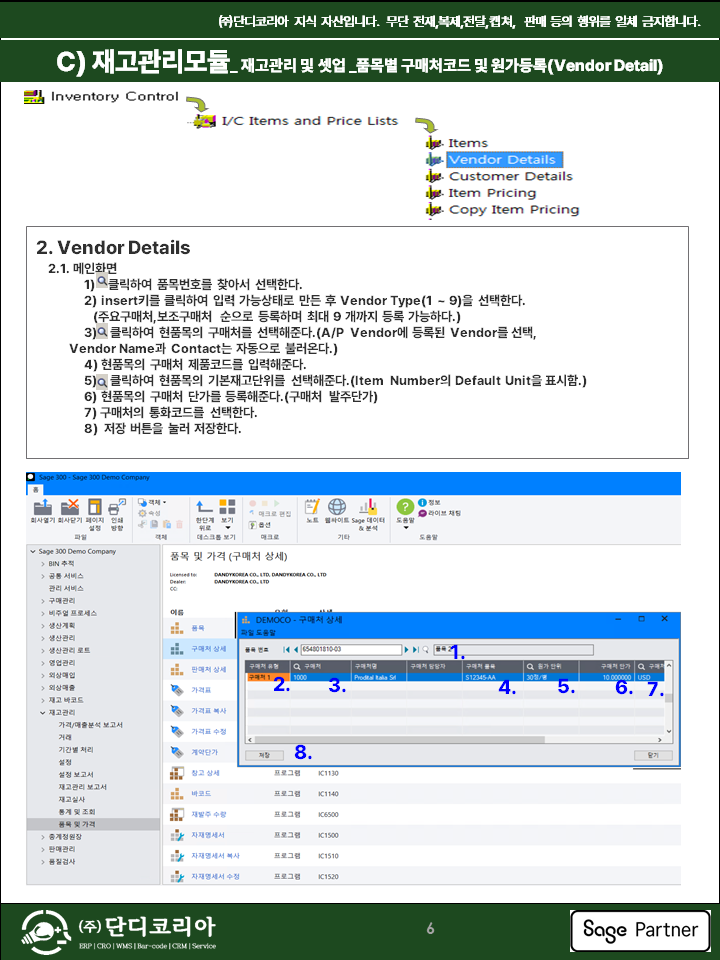Click the 구매처 column finder header
720x960 pixels.
tap(320, 666)
